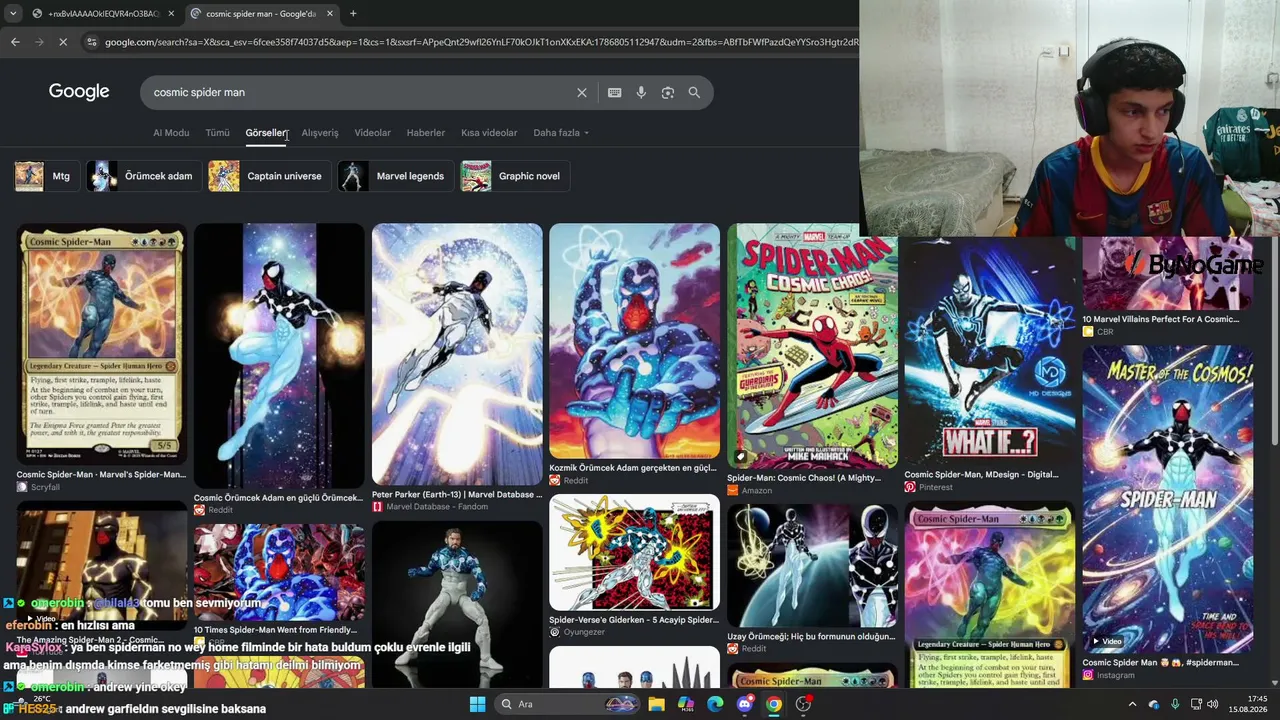Open the blue Spider-Man action figure image

click(x=457, y=604)
